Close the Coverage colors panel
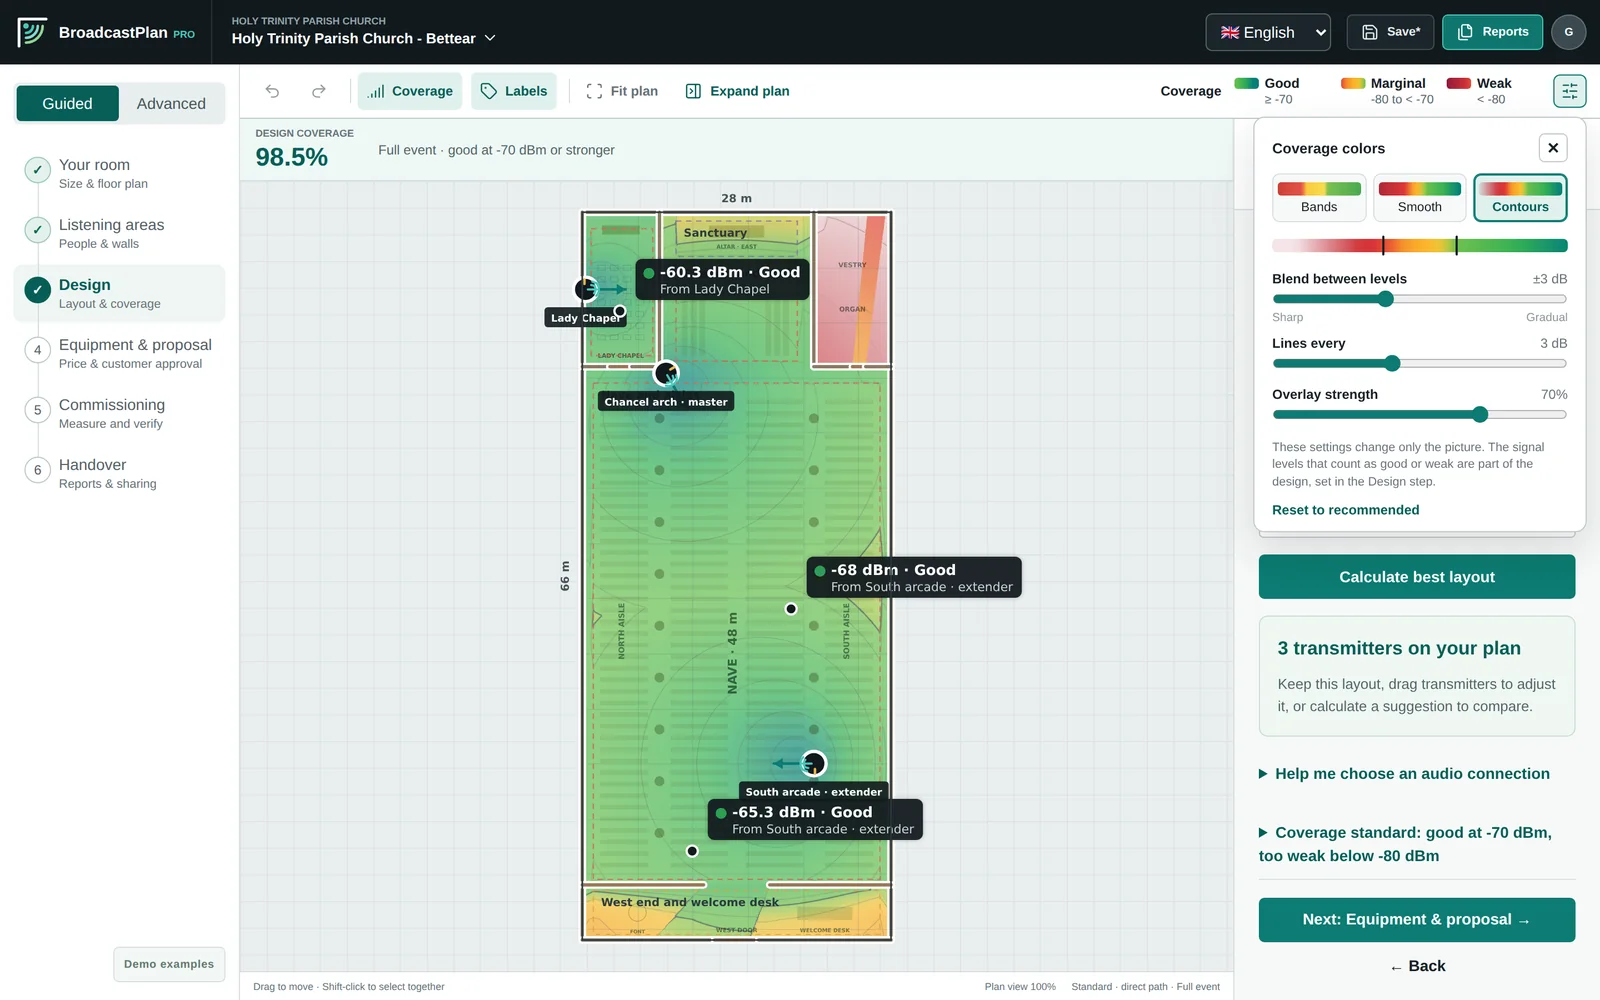Image resolution: width=1600 pixels, height=1000 pixels. click(x=1553, y=148)
